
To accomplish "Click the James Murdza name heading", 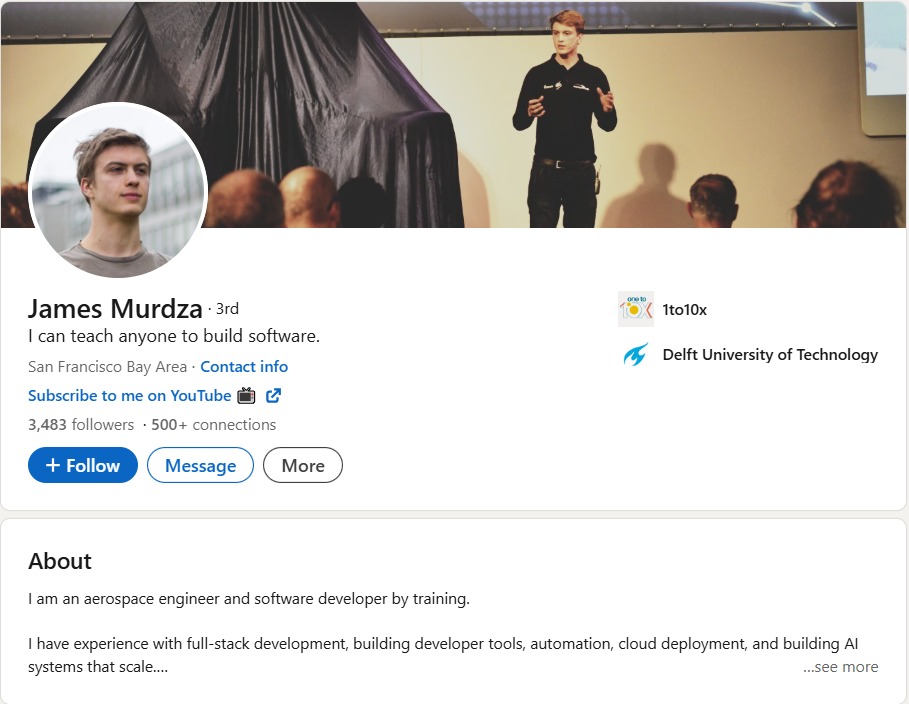I will pos(114,308).
